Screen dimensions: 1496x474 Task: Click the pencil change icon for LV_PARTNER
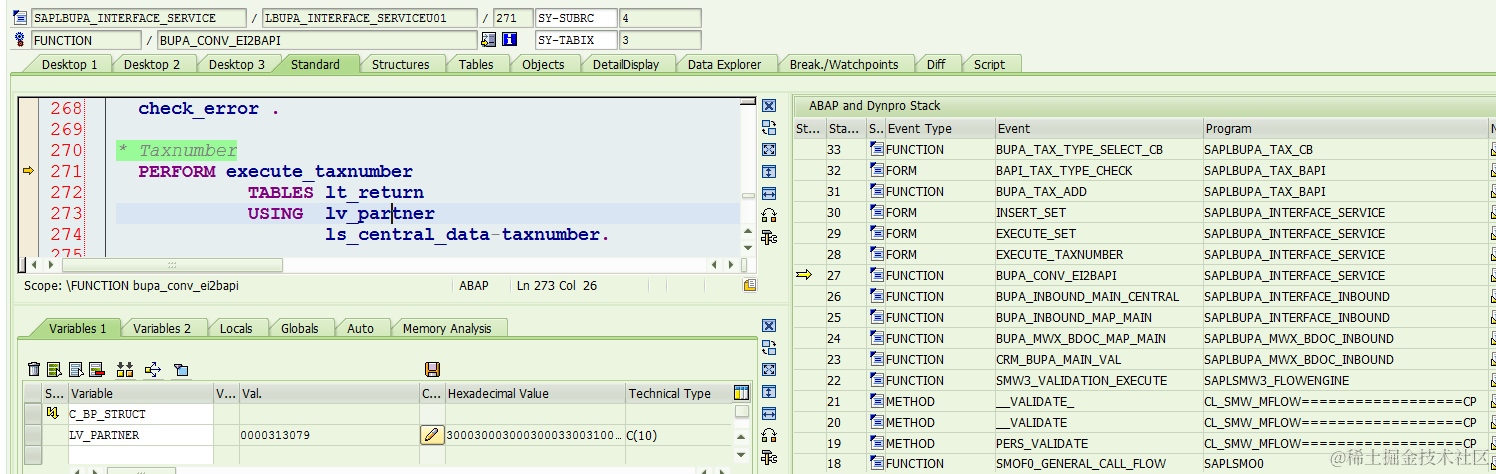(x=432, y=435)
